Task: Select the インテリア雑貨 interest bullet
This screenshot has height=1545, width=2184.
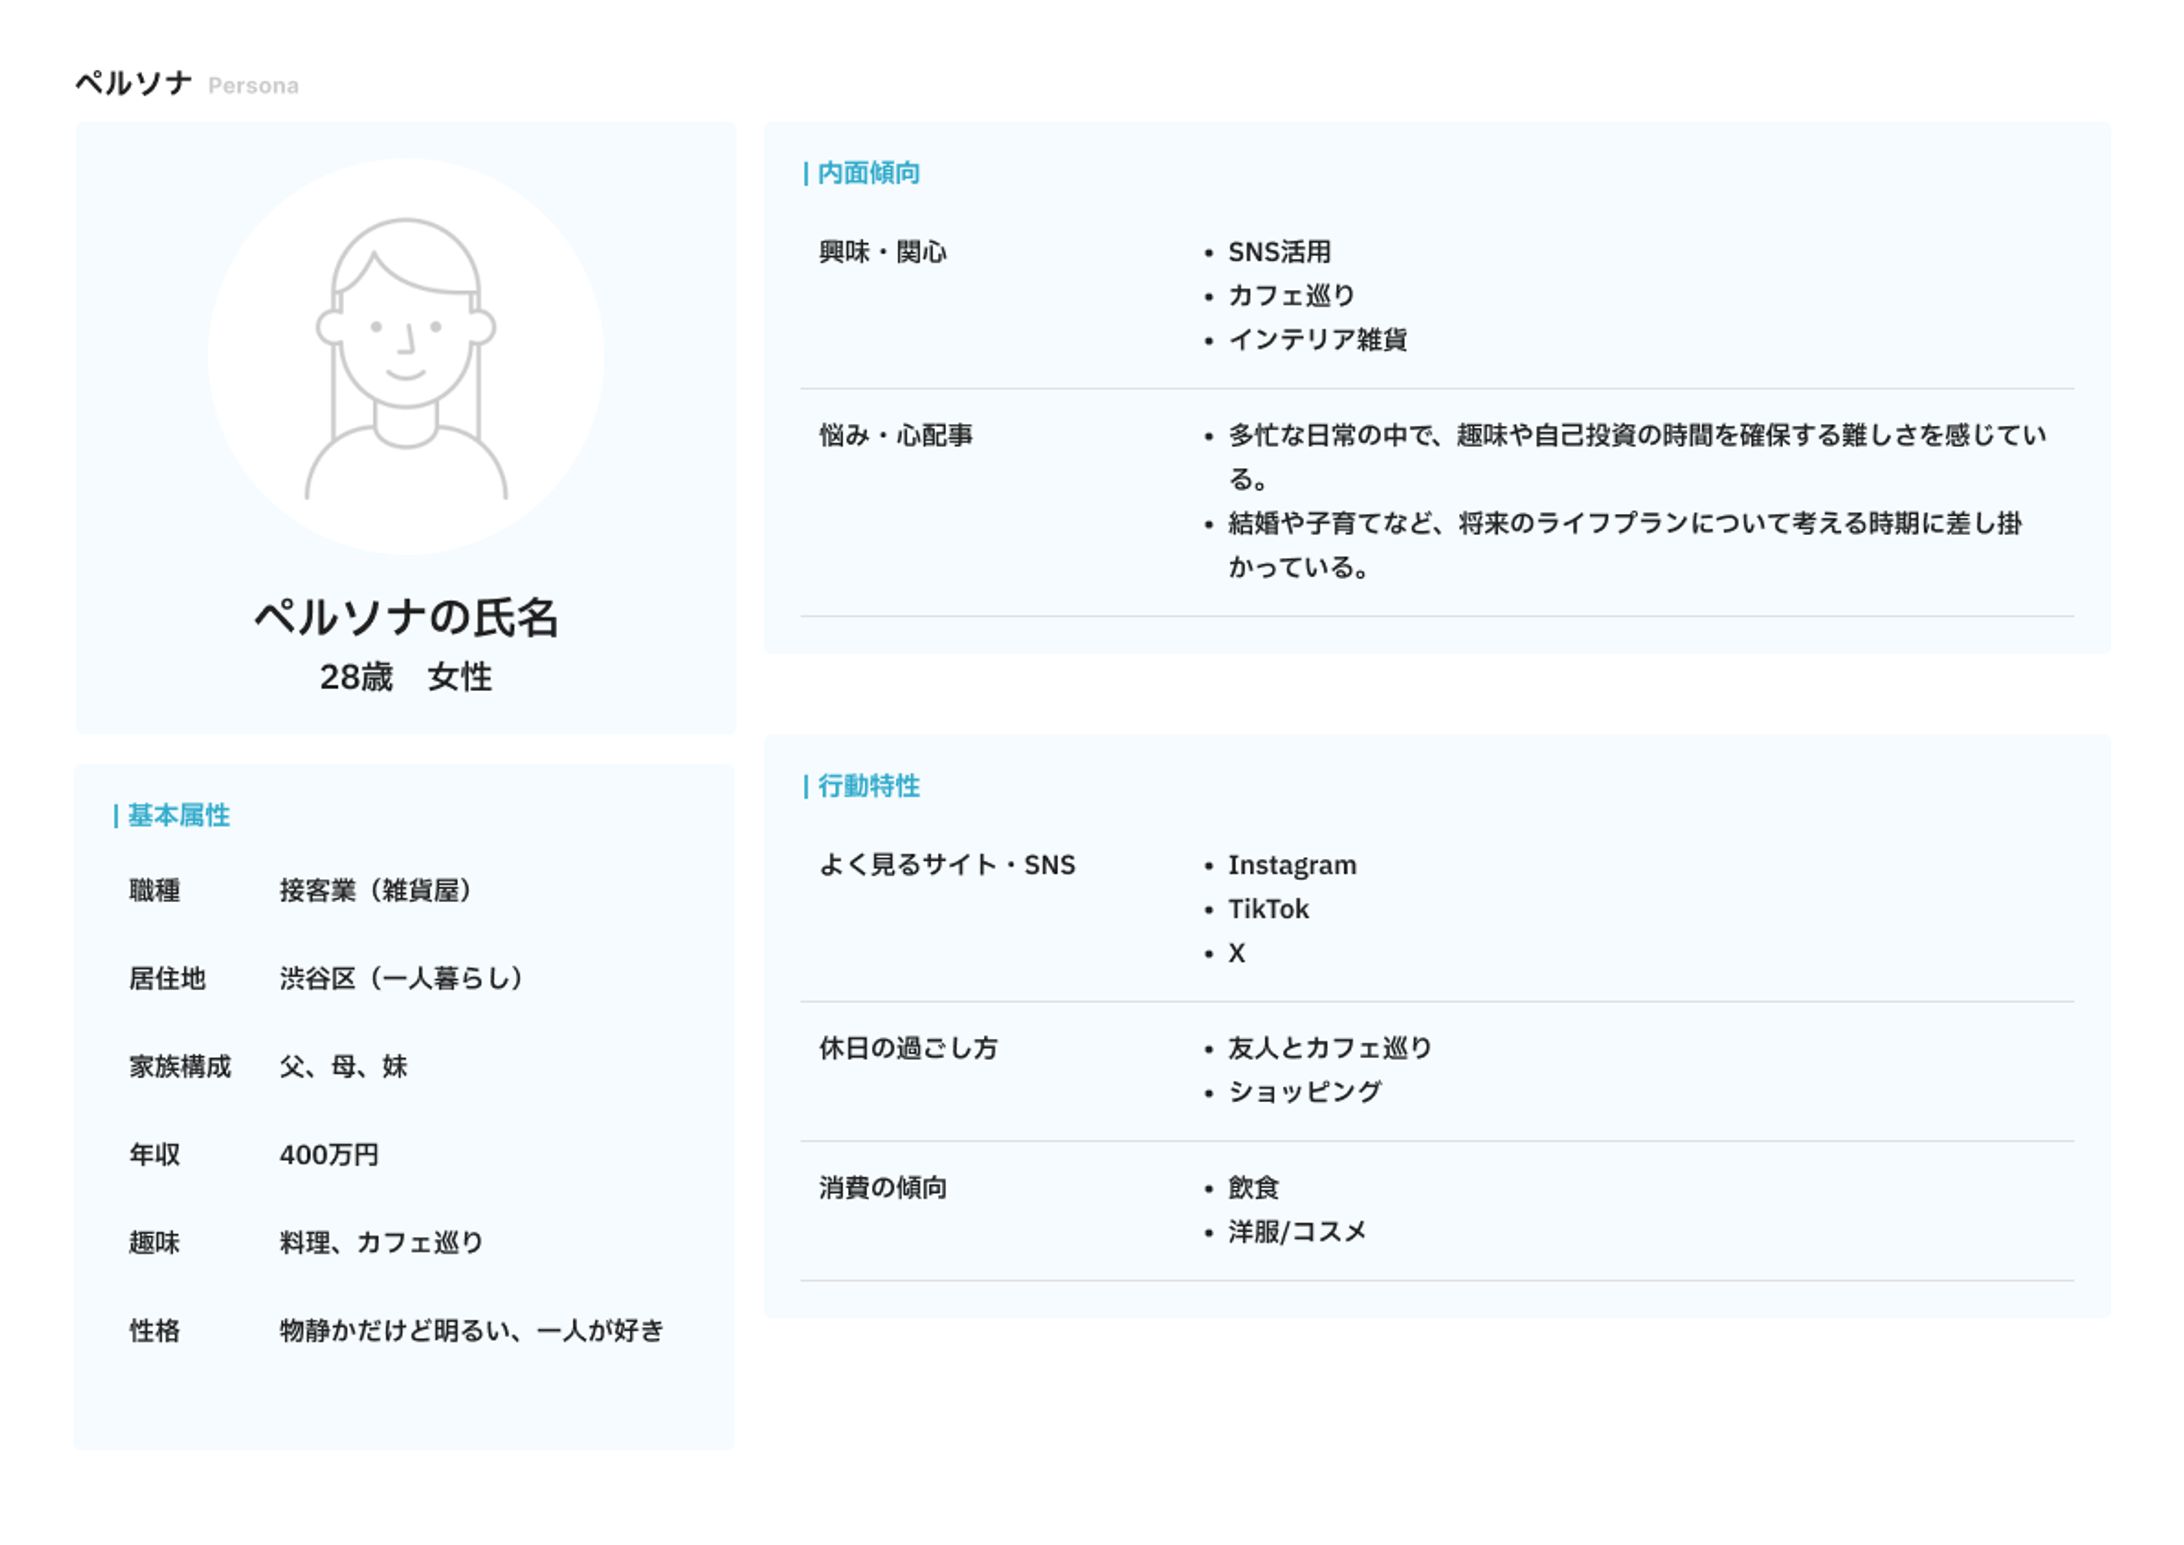Action: 1317,340
